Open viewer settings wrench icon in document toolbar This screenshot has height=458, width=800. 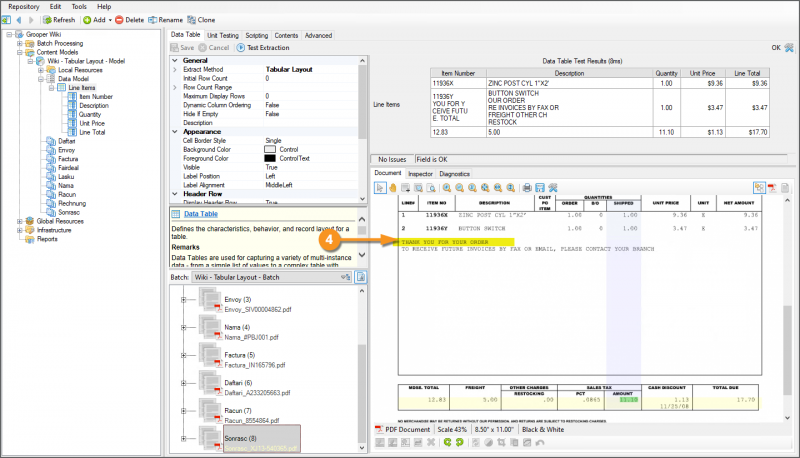tap(553, 188)
